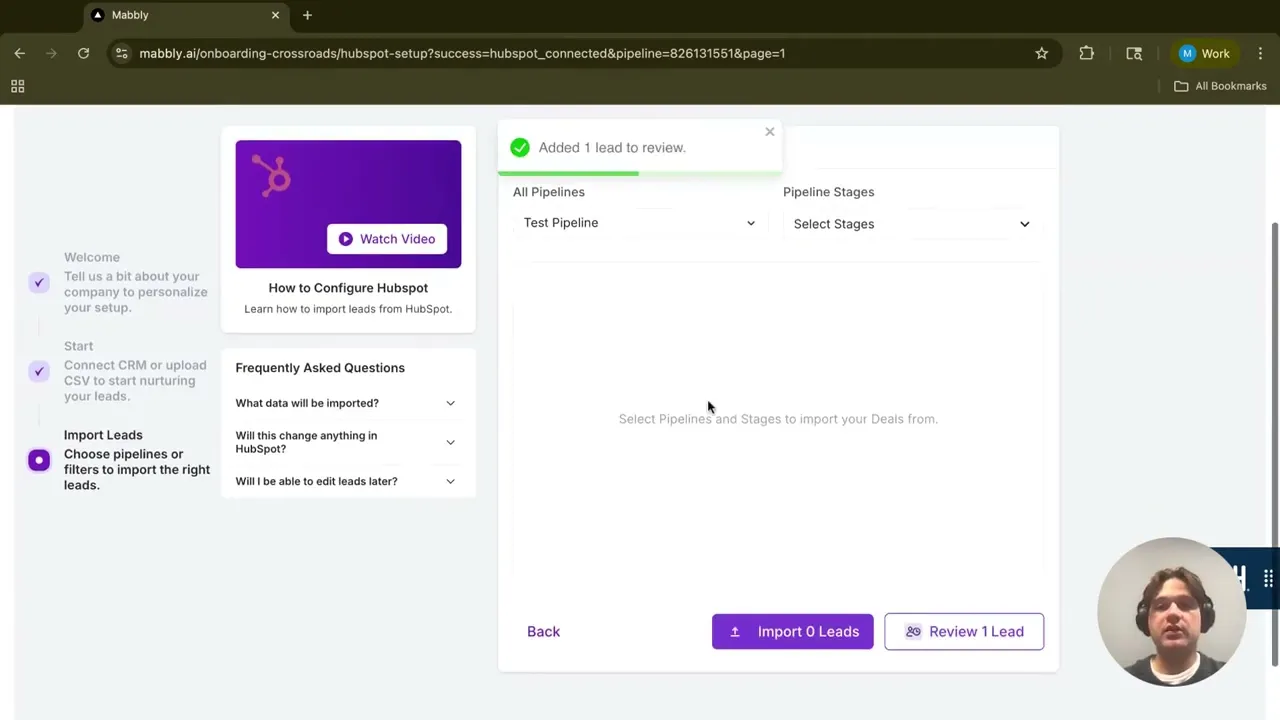Select the Welcome step label
1280x720 pixels.
[x=92, y=257]
